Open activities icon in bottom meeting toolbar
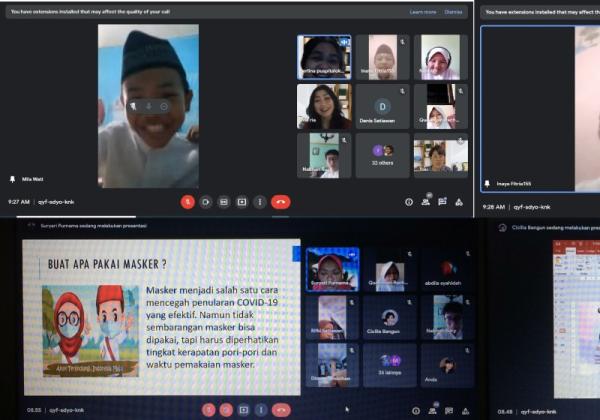Image resolution: width=600 pixels, height=420 pixels. click(x=466, y=411)
